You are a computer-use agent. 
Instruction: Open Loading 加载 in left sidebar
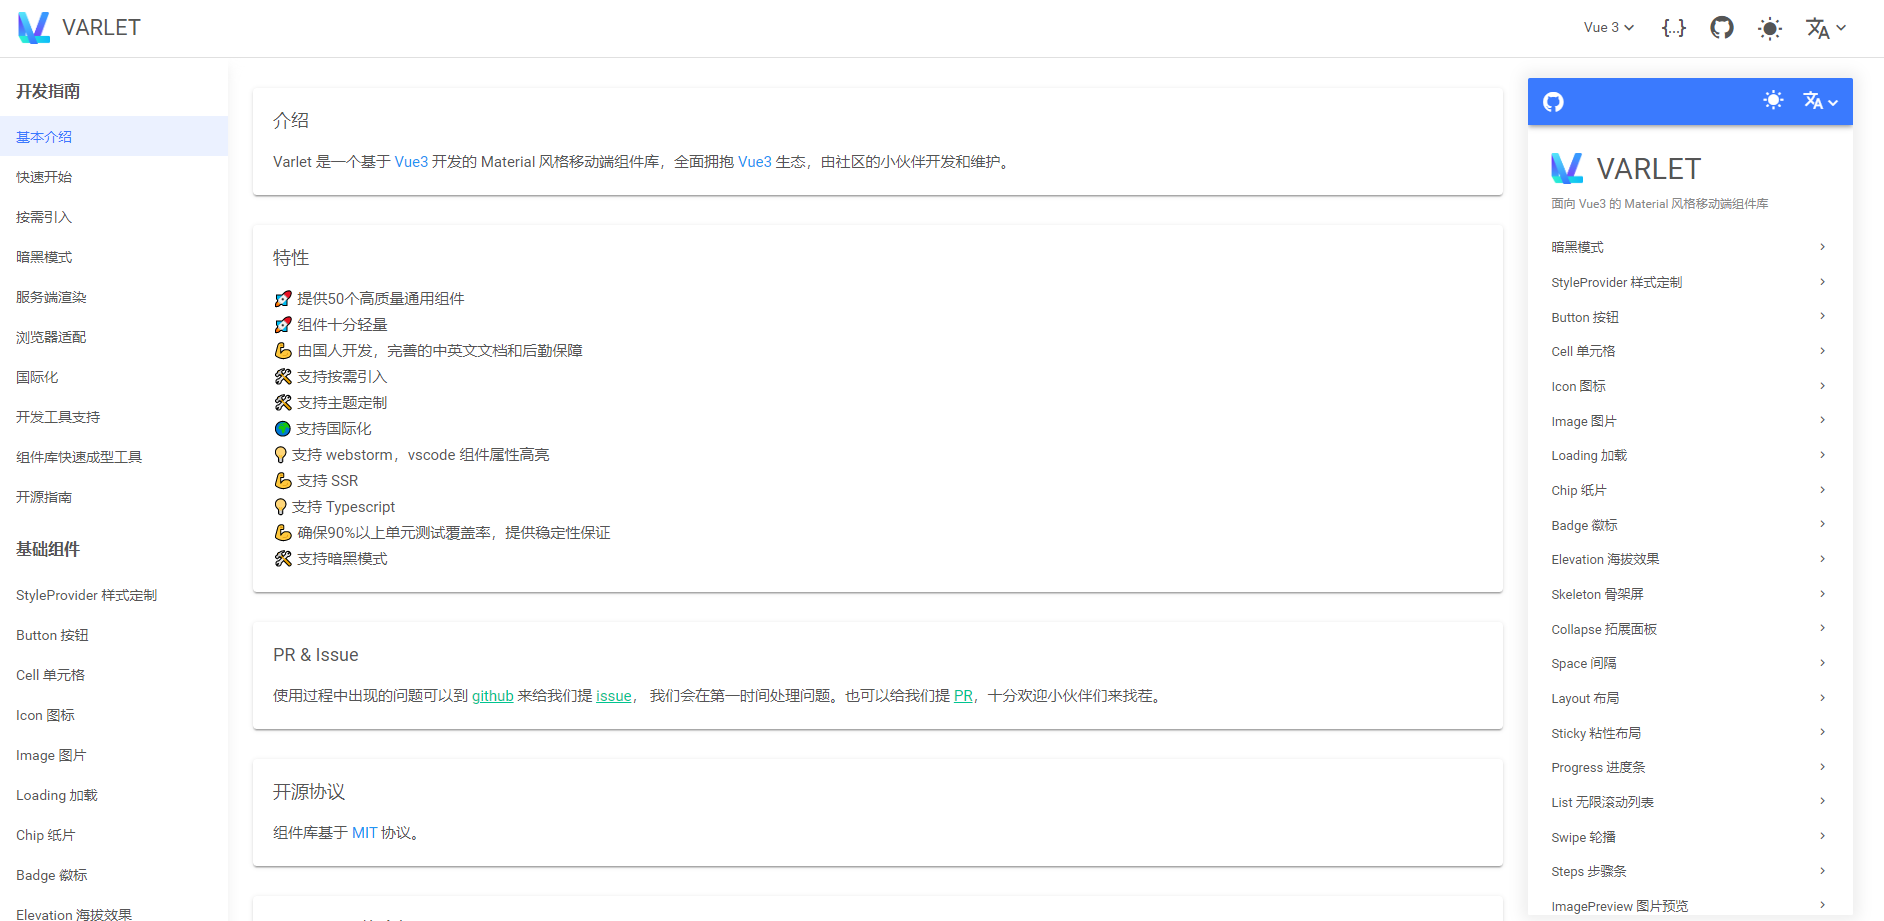(x=114, y=795)
